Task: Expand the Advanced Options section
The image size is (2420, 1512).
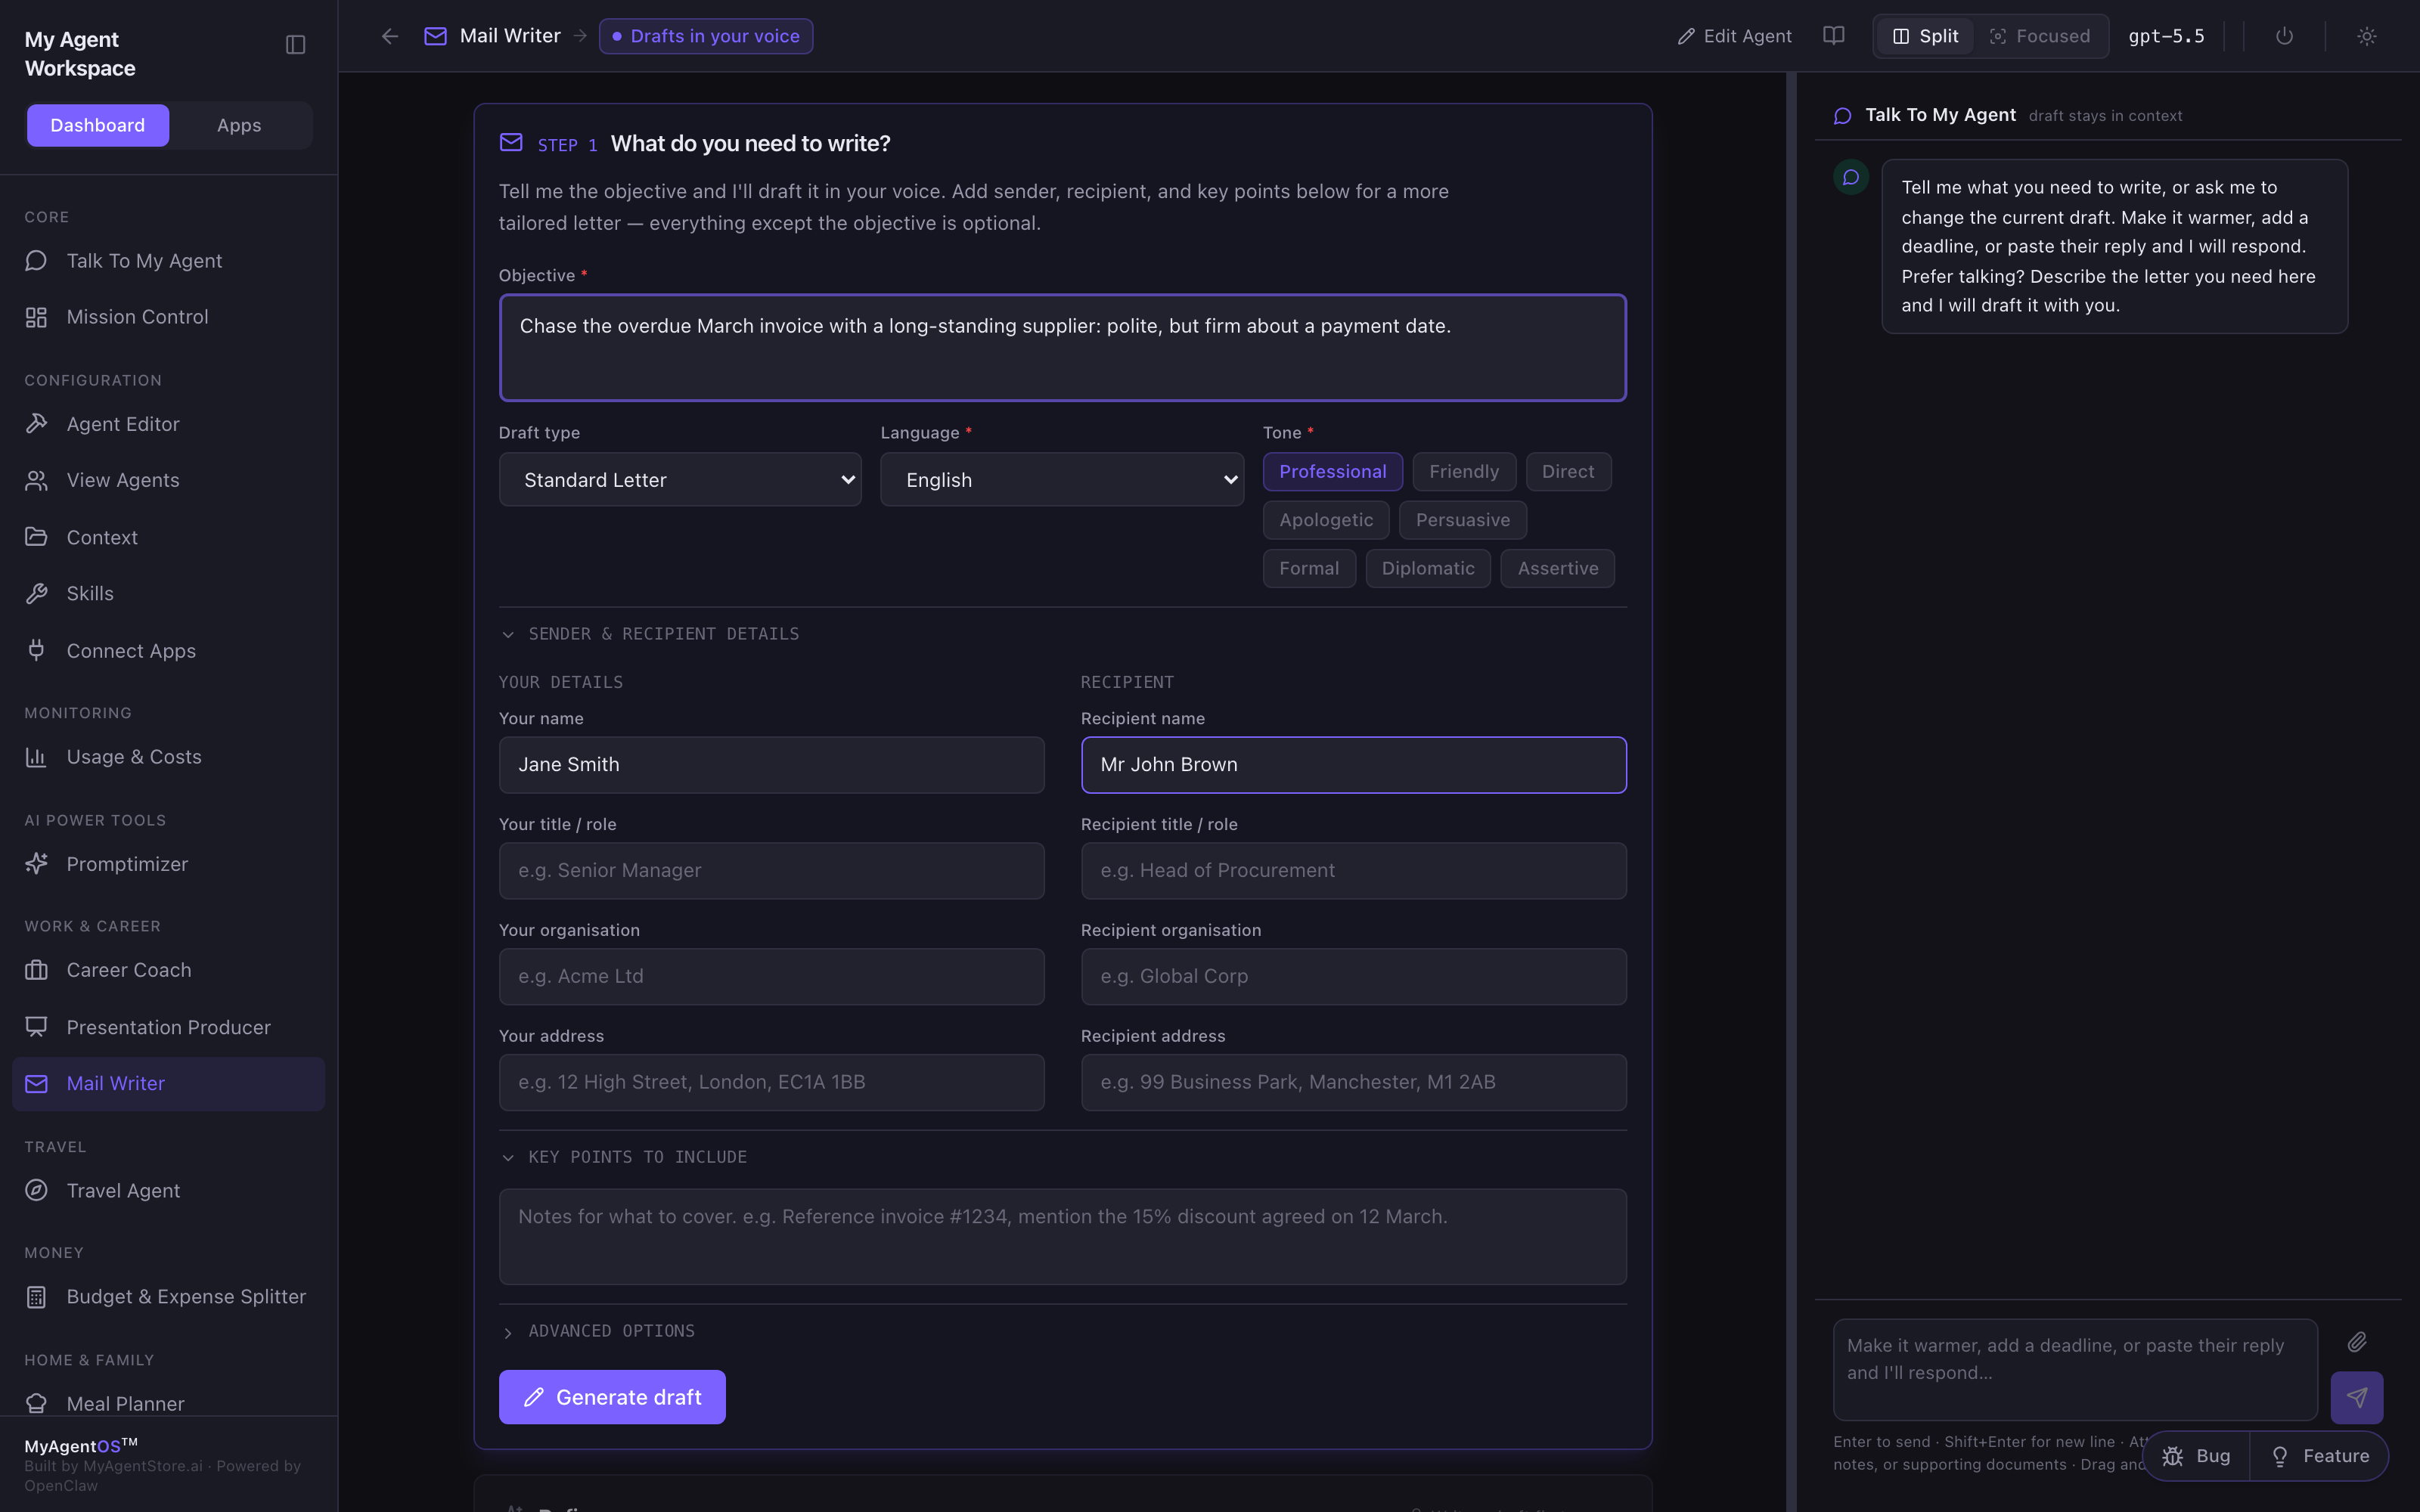Action: [x=598, y=1331]
